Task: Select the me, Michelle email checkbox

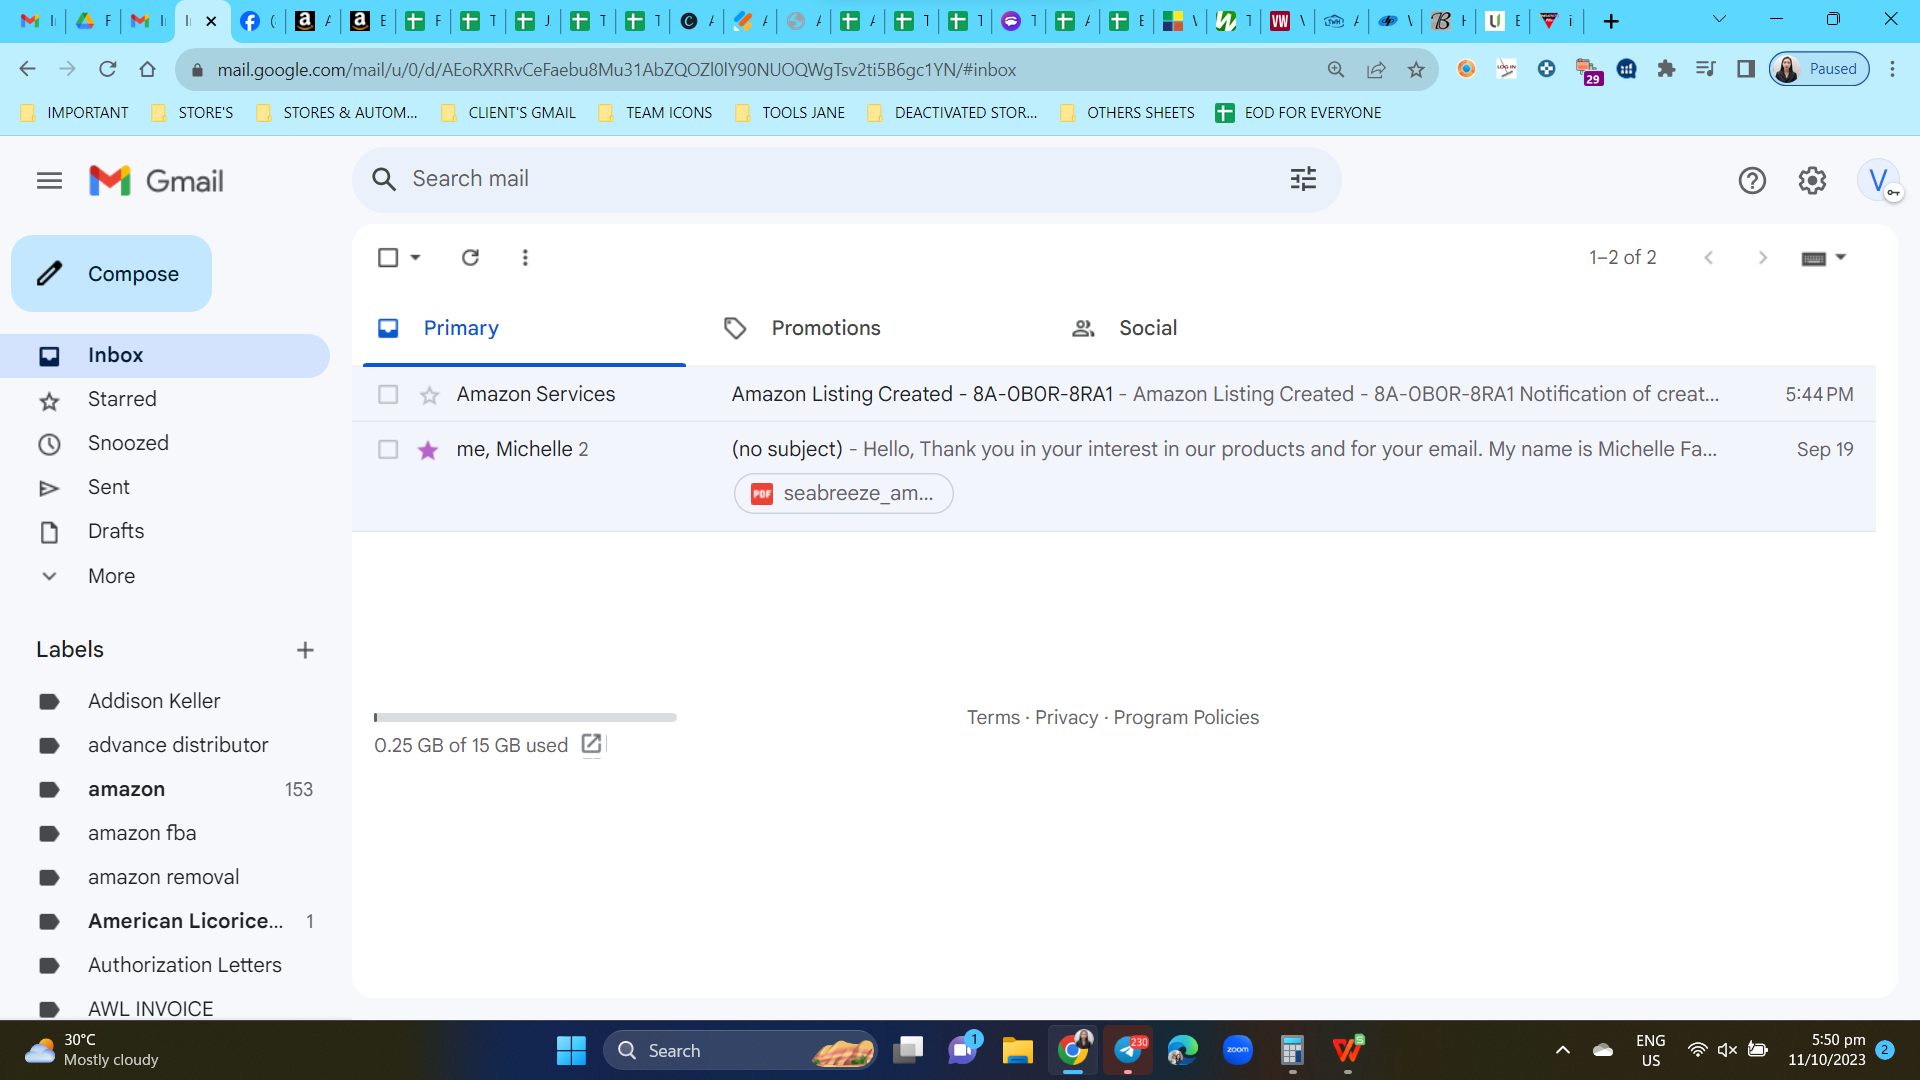Action: pyautogui.click(x=388, y=450)
